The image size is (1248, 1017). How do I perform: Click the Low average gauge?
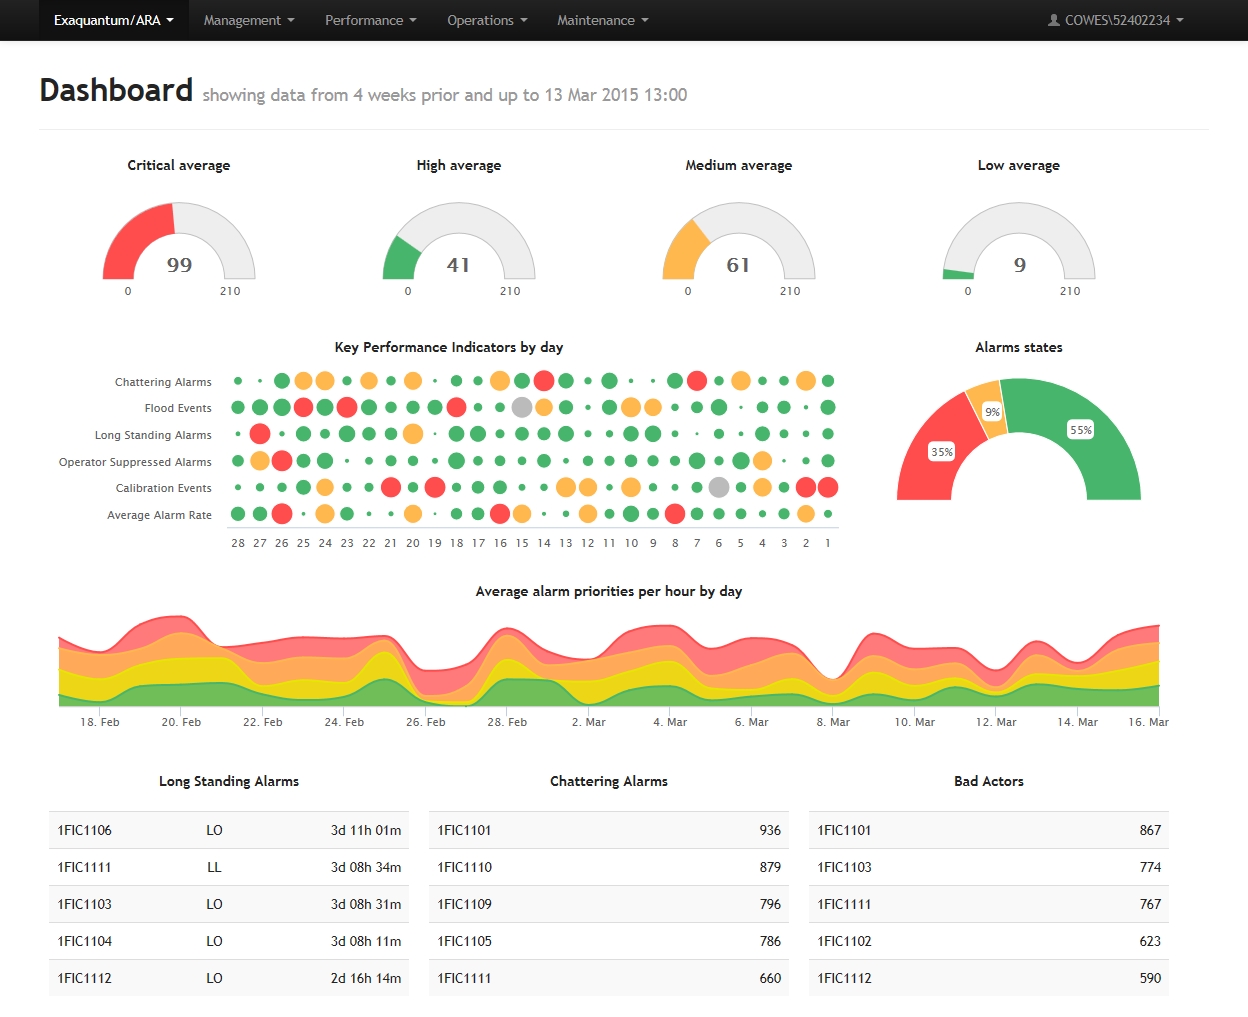(x=958, y=273)
